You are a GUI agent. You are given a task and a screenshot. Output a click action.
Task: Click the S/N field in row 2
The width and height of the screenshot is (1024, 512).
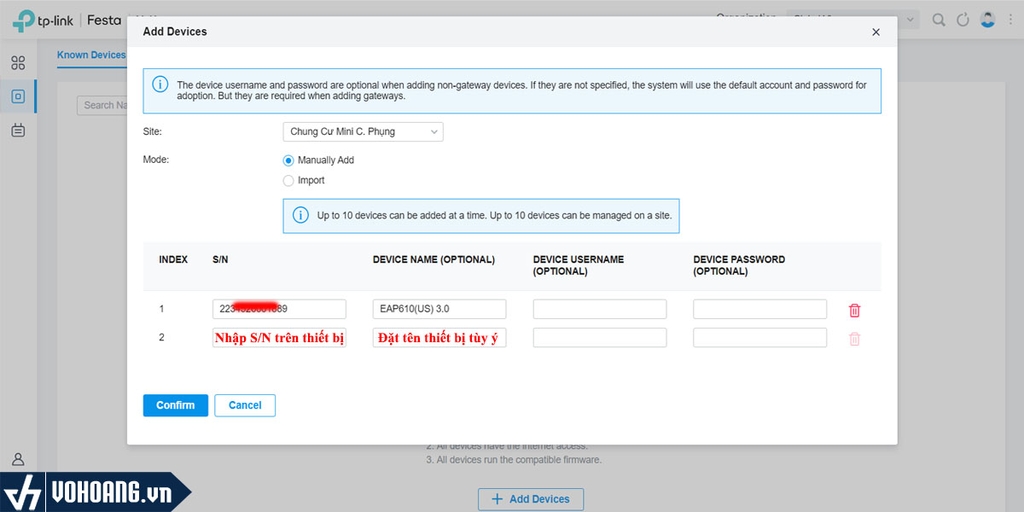280,338
